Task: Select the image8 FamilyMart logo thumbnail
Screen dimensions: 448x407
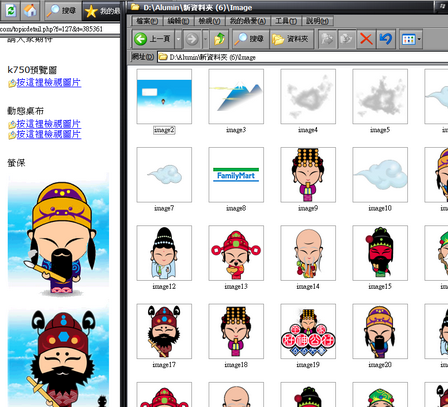Action: (236, 175)
